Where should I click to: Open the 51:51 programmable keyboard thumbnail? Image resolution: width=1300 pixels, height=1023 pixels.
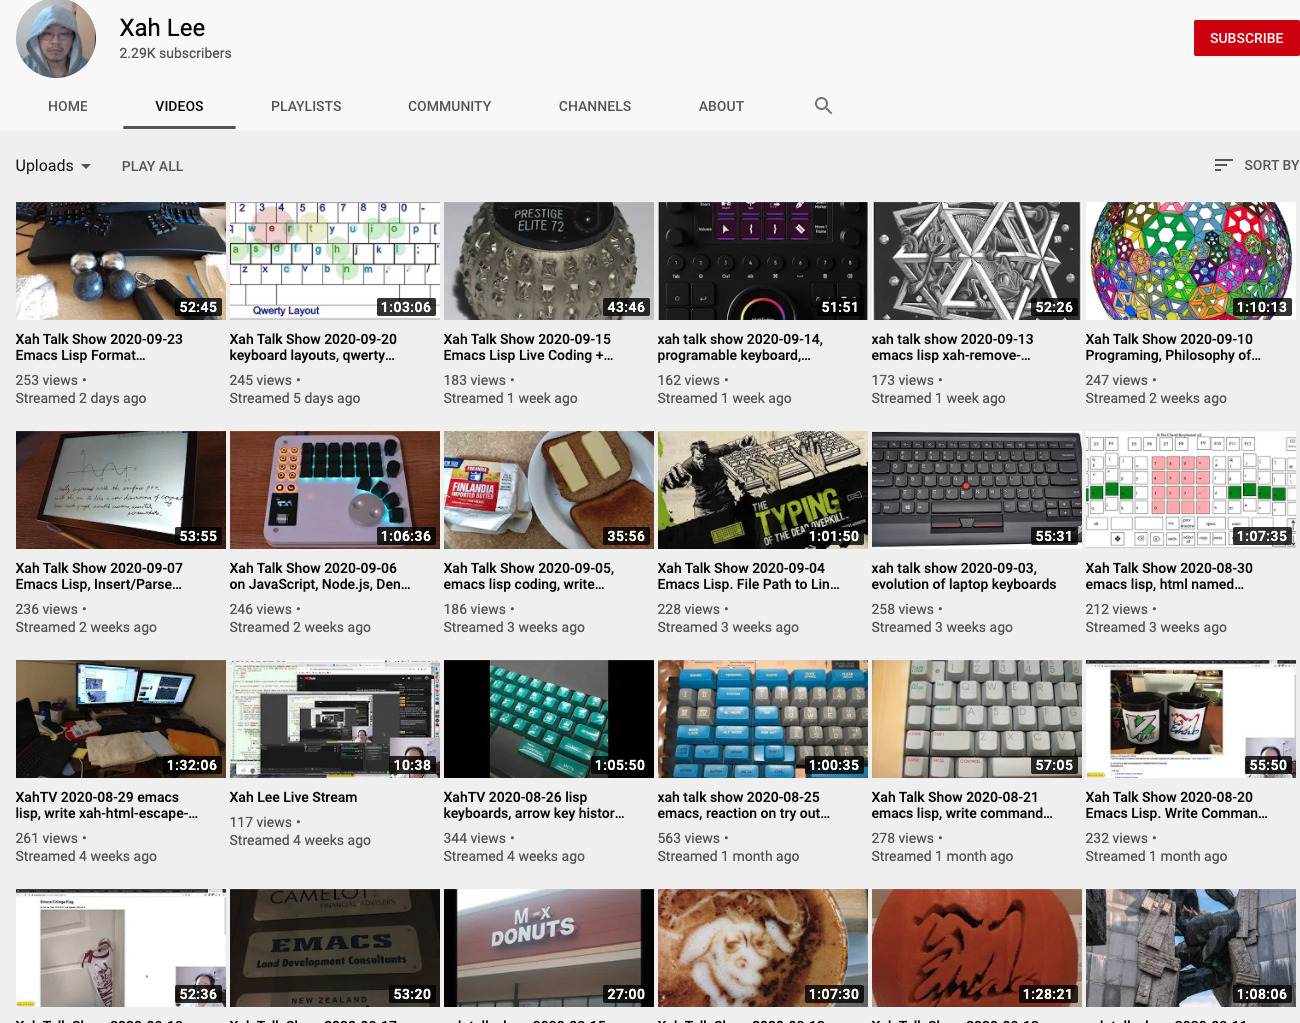pos(763,261)
